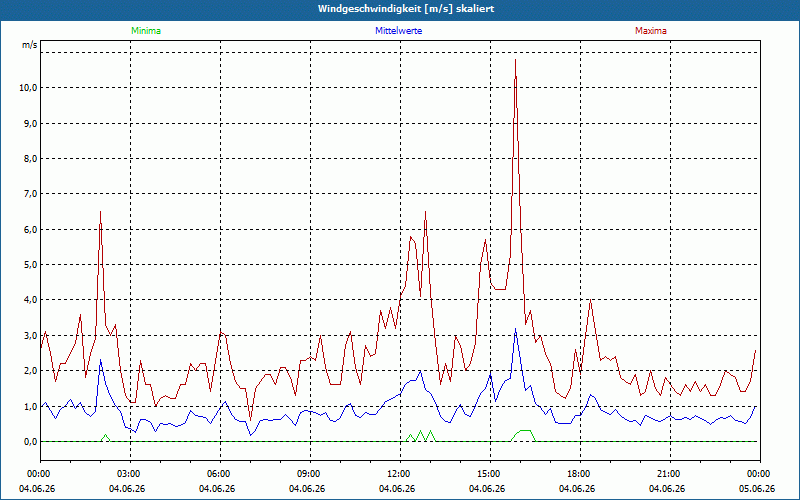The width and height of the screenshot is (800, 500).
Task: Click the blue Mittelwerte legend label
Action: [398, 31]
